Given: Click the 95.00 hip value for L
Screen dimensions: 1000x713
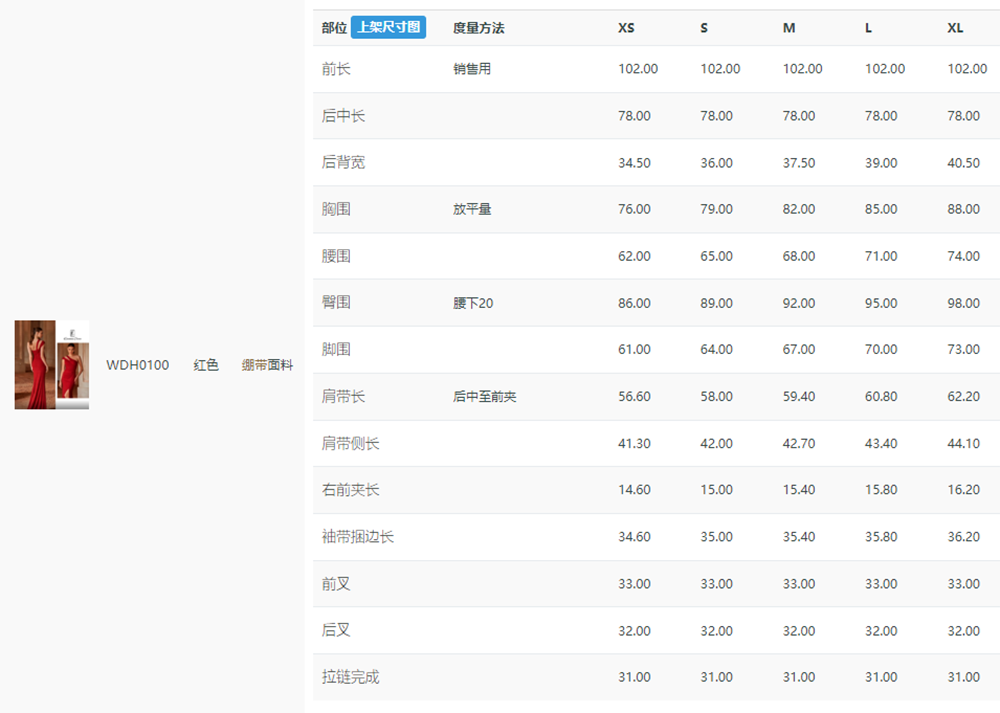Looking at the screenshot, I should pos(881,303).
